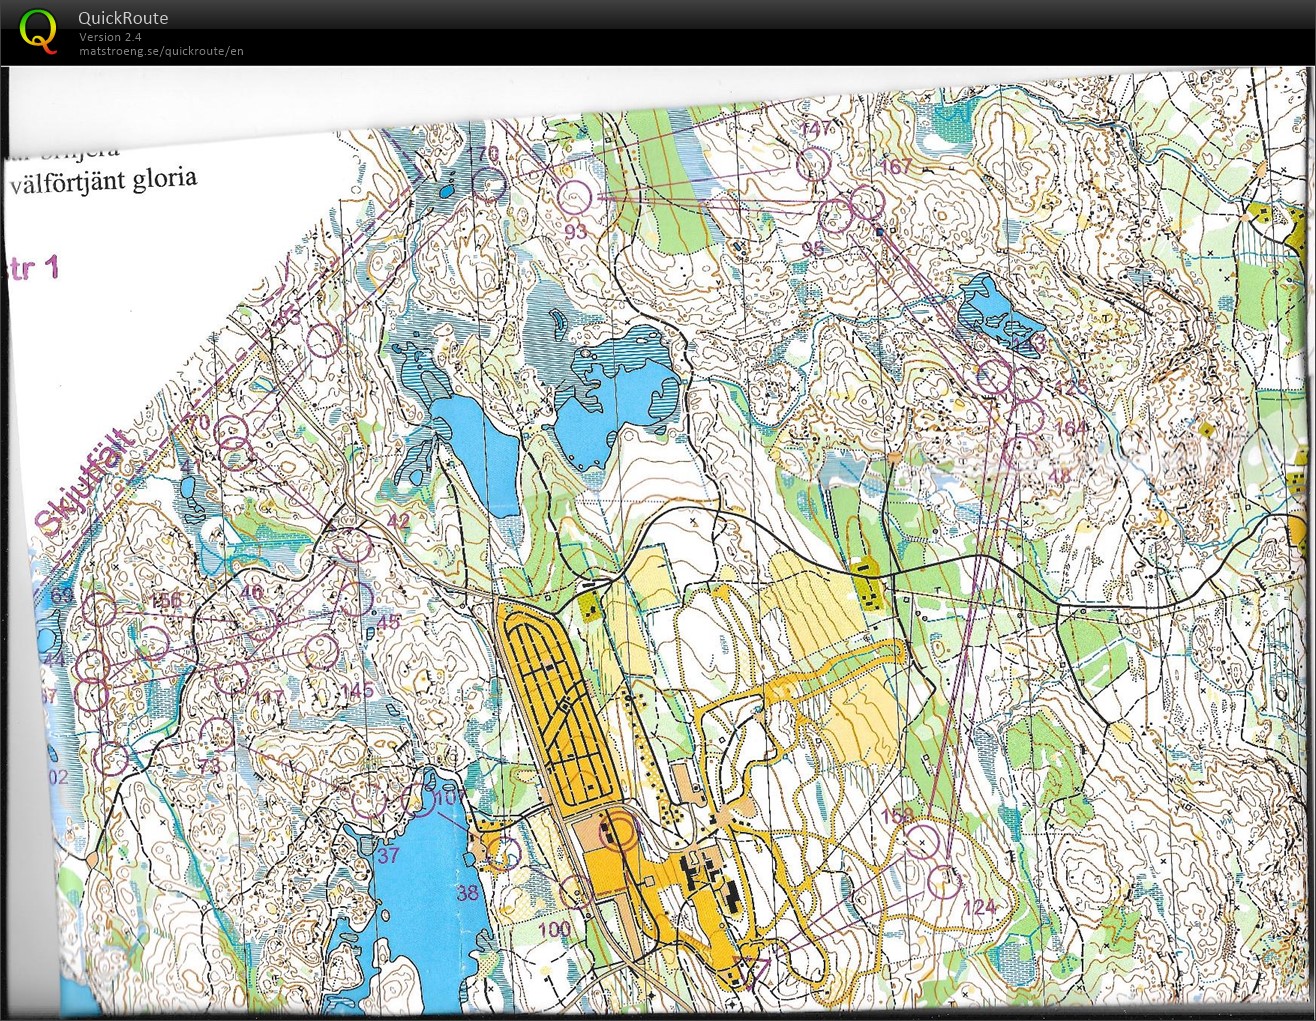Viewport: 1316px width, 1021px height.
Task: Click control number 73 on map
Action: (208, 767)
